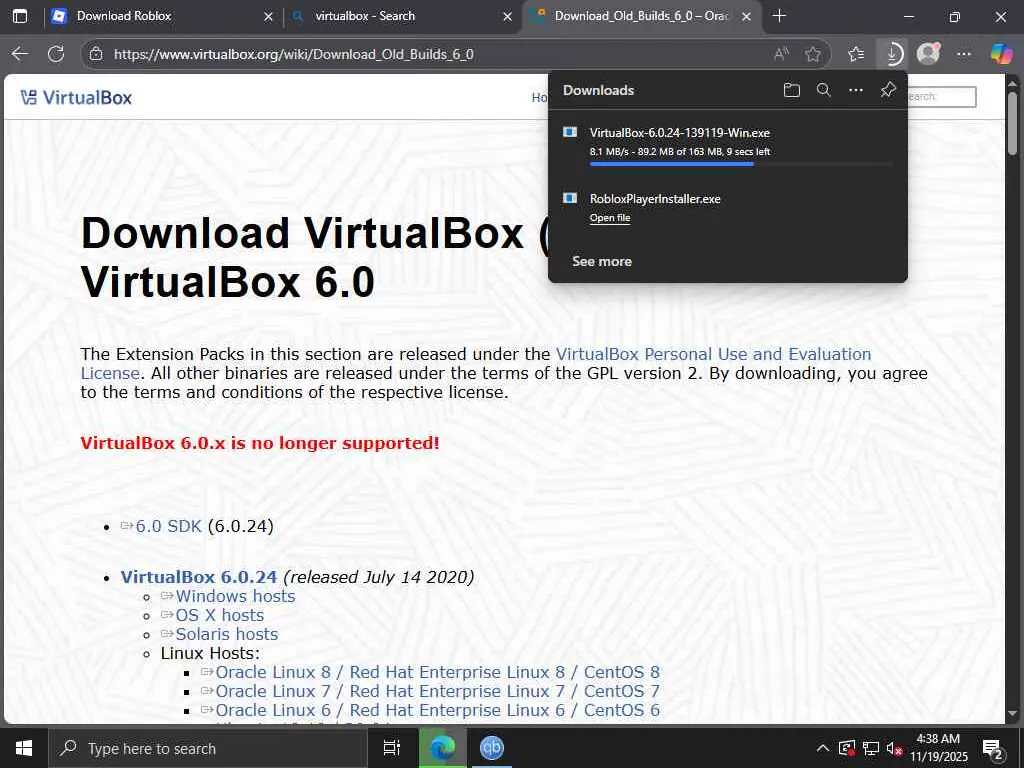This screenshot has height=768, width=1024.
Task: Toggle the Downloads toolbar button
Action: [891, 54]
